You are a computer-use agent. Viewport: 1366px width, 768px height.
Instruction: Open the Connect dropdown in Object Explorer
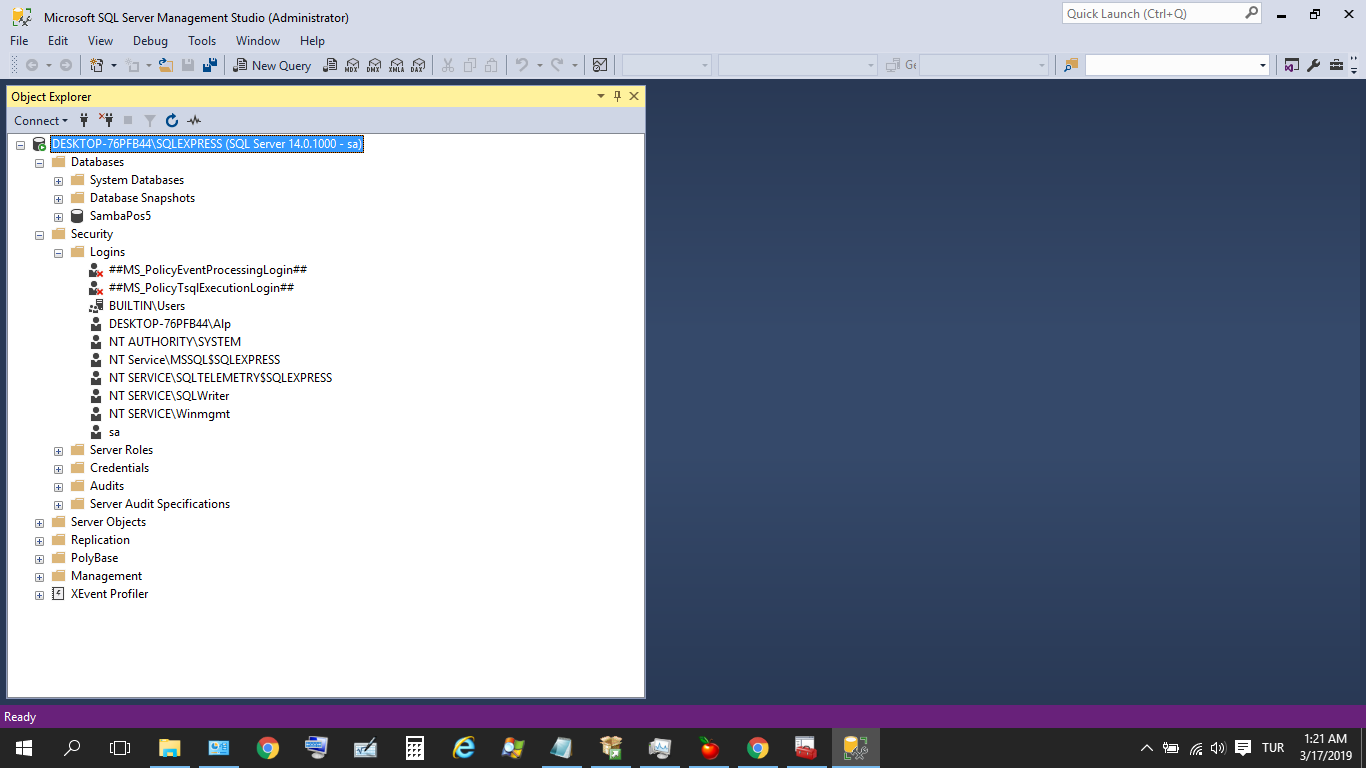tap(41, 120)
